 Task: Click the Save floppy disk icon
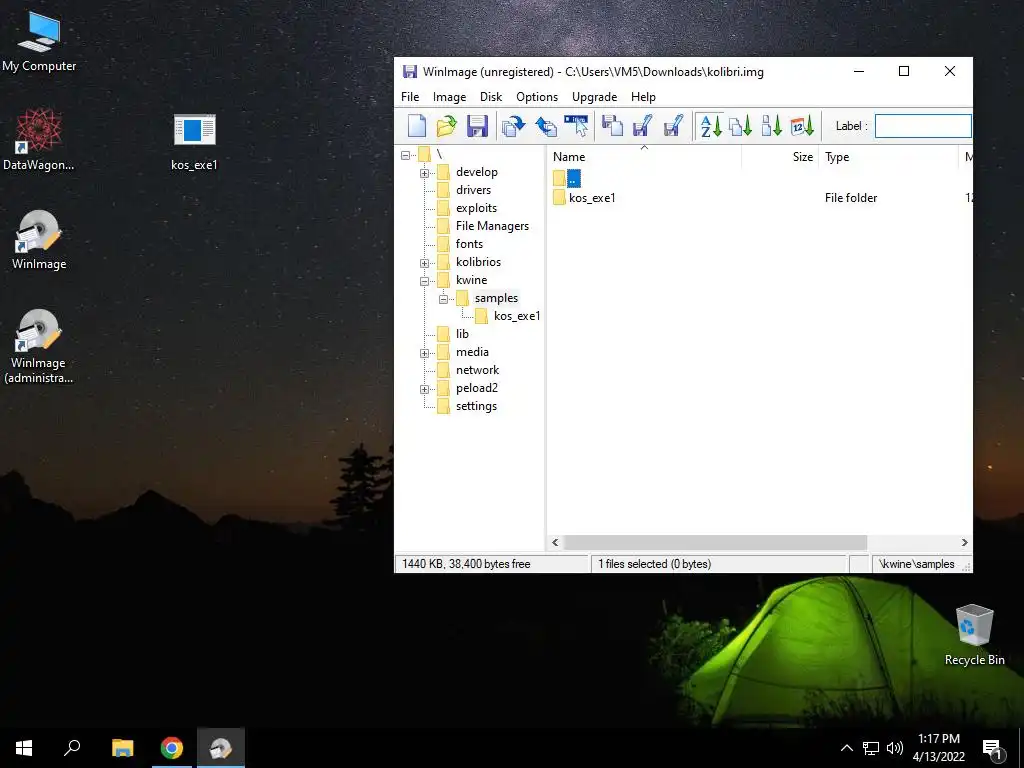click(x=477, y=125)
